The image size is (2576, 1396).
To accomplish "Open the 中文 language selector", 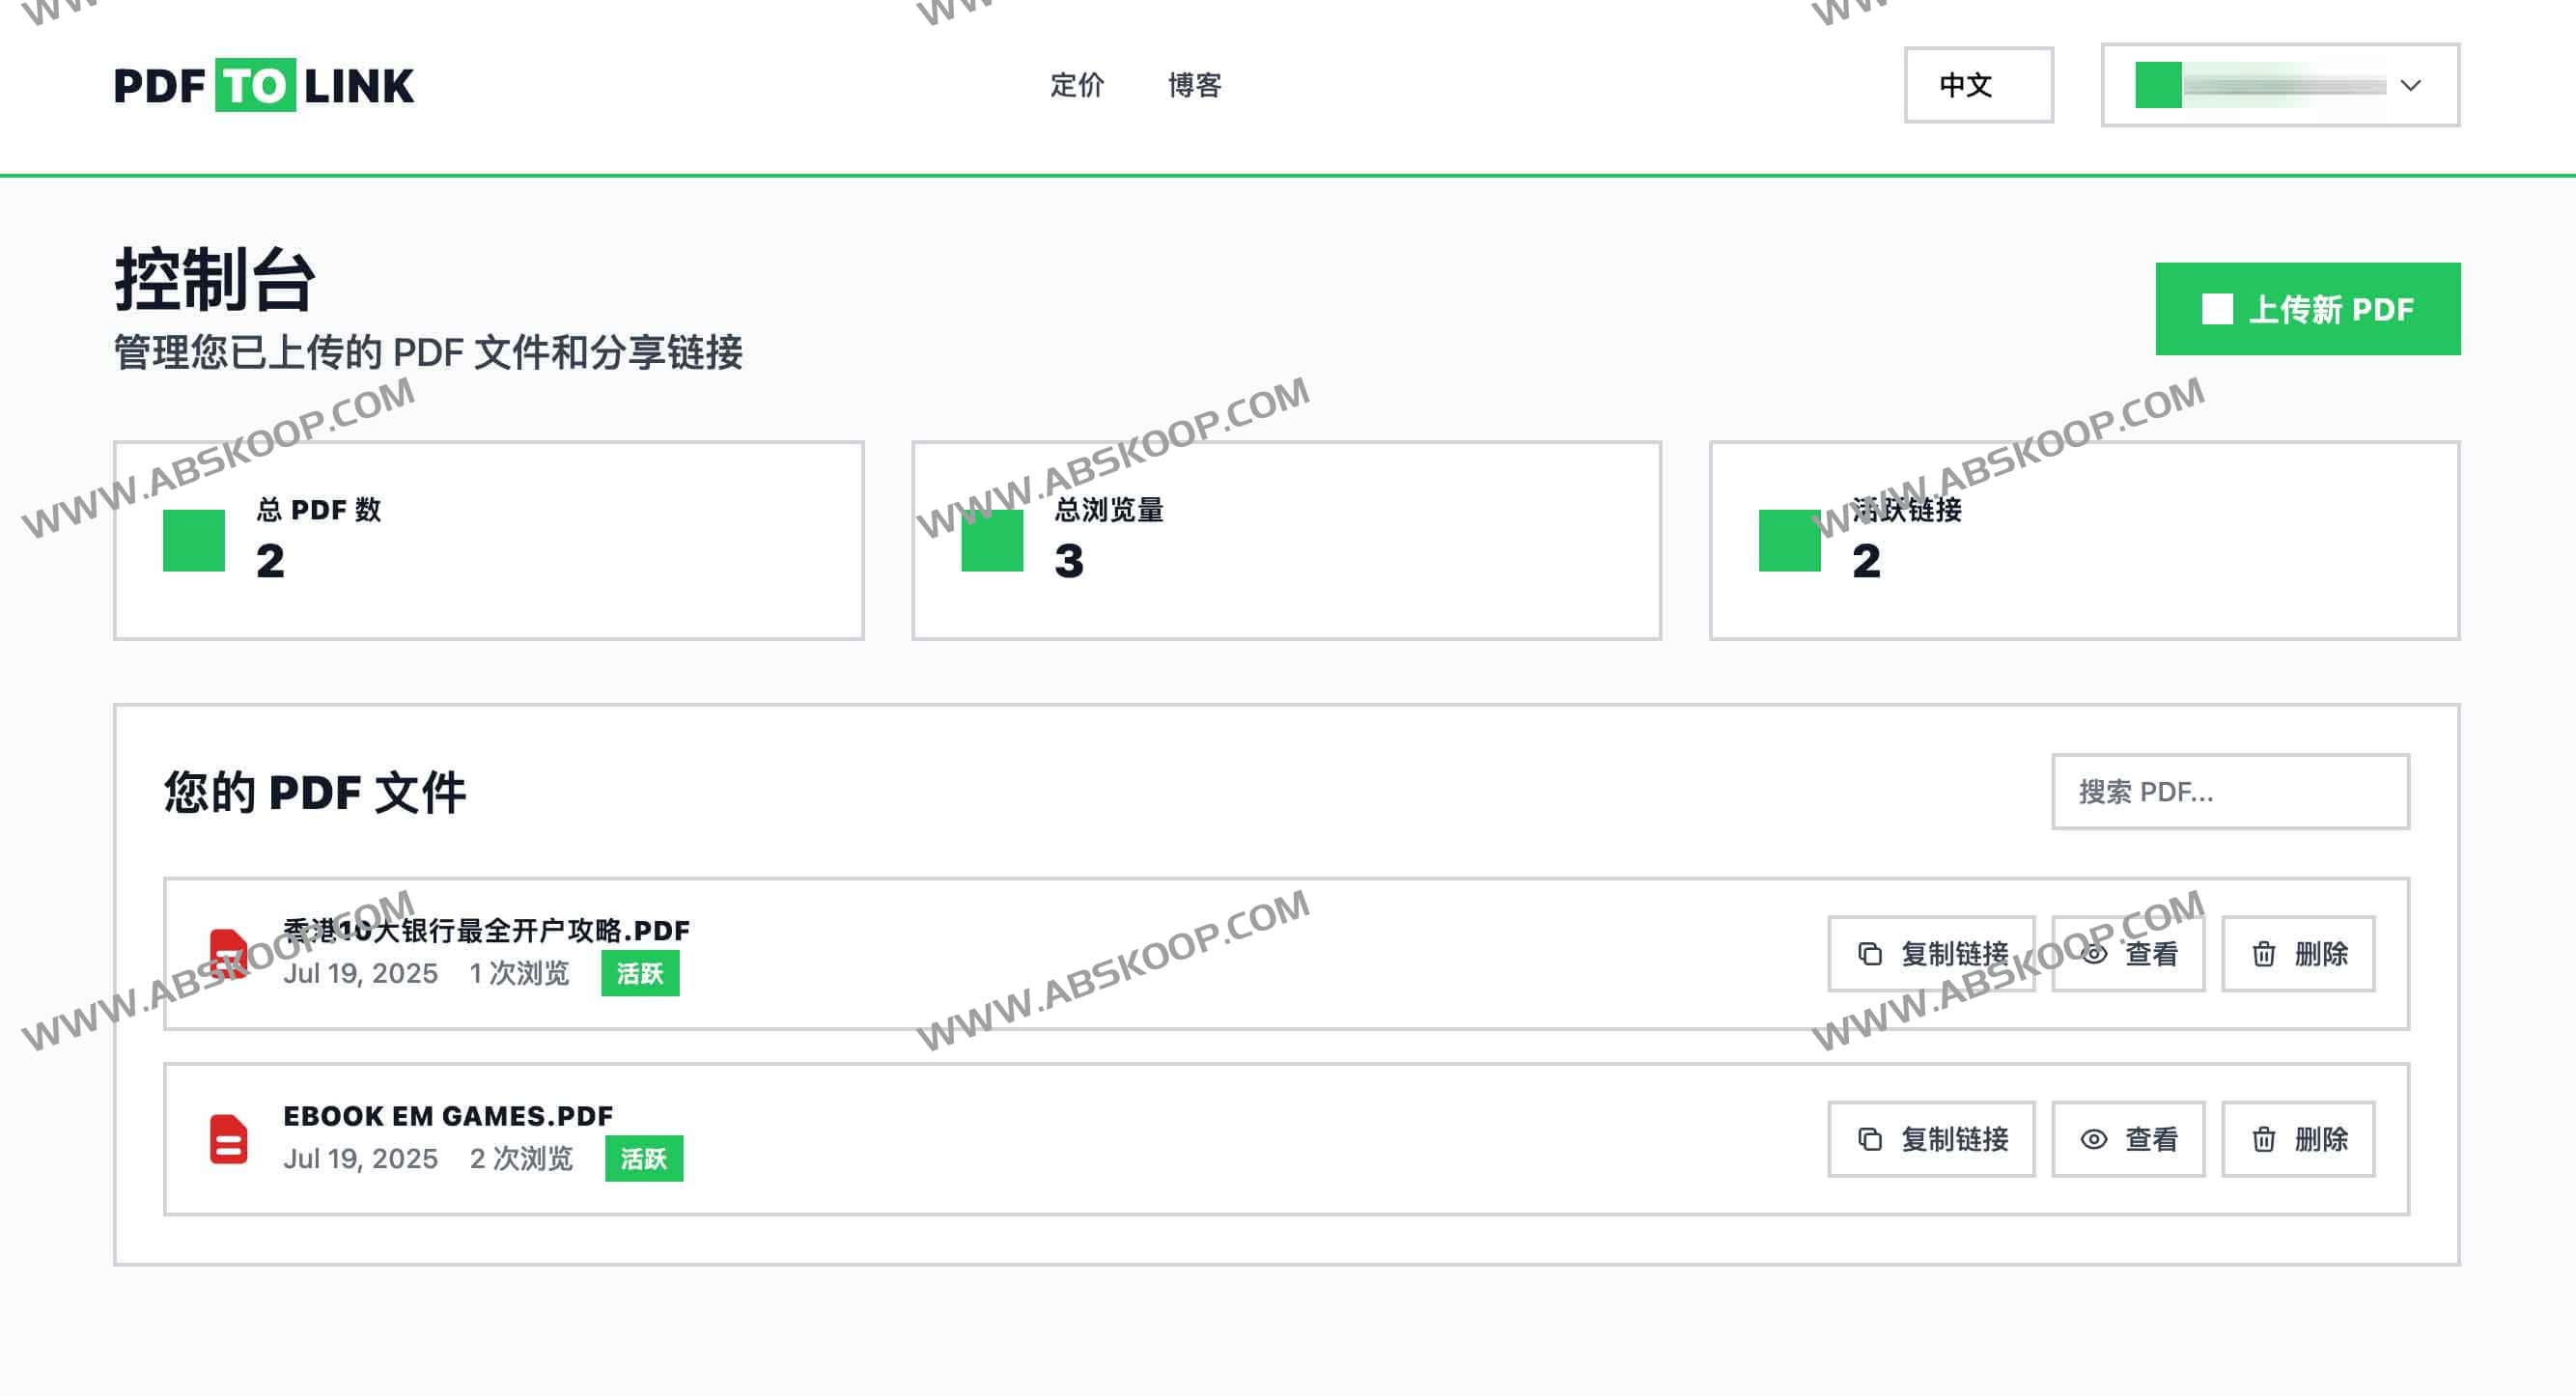I will (1977, 85).
